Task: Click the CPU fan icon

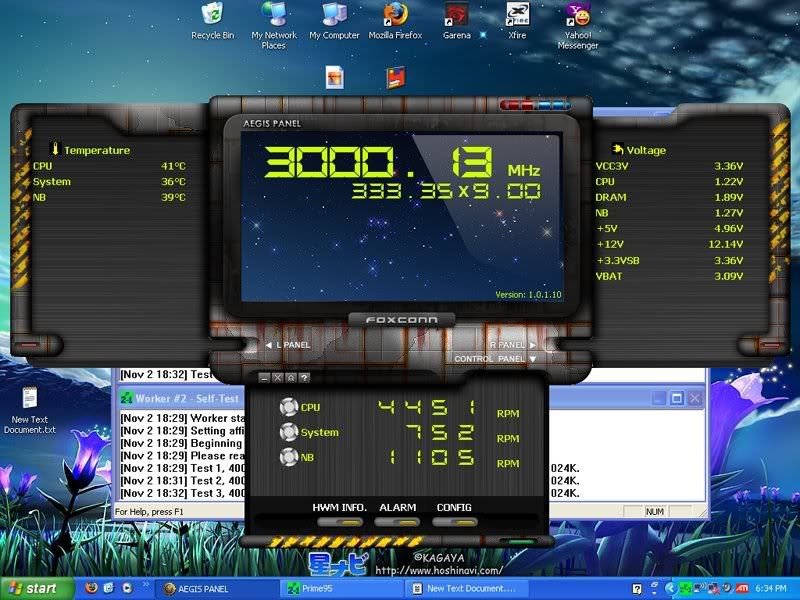Action: tap(288, 407)
